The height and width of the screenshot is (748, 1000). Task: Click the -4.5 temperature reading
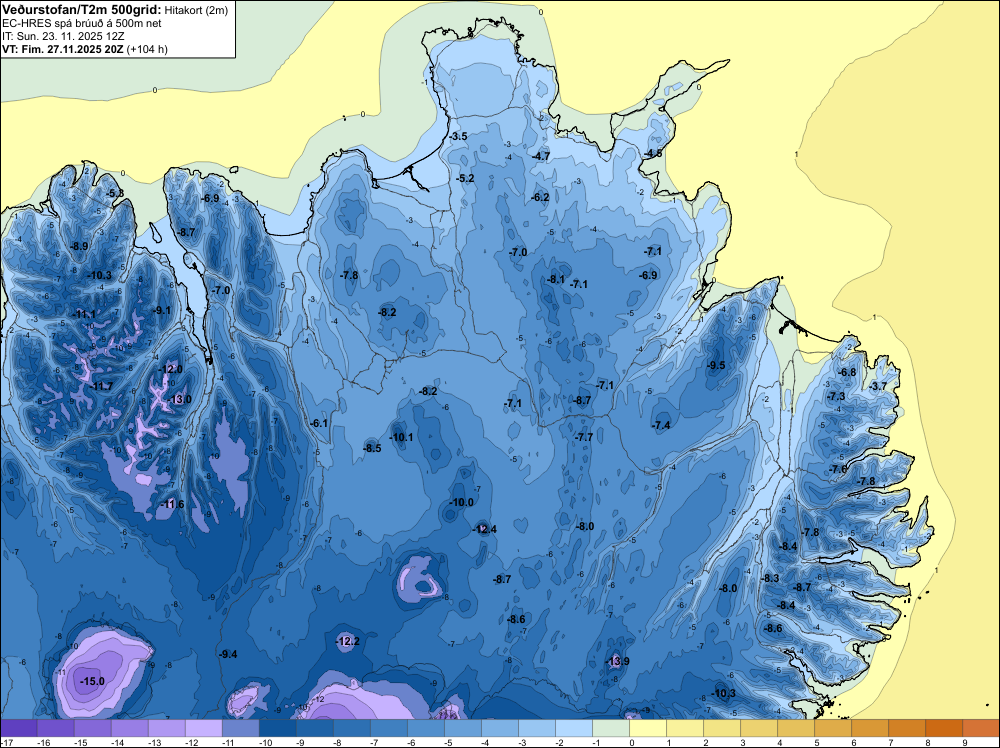click(x=653, y=154)
